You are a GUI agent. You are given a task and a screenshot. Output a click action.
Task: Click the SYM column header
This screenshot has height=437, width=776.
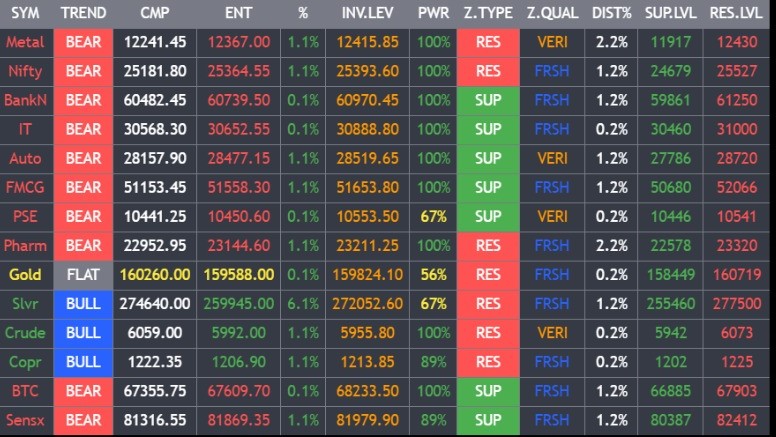pyautogui.click(x=25, y=13)
